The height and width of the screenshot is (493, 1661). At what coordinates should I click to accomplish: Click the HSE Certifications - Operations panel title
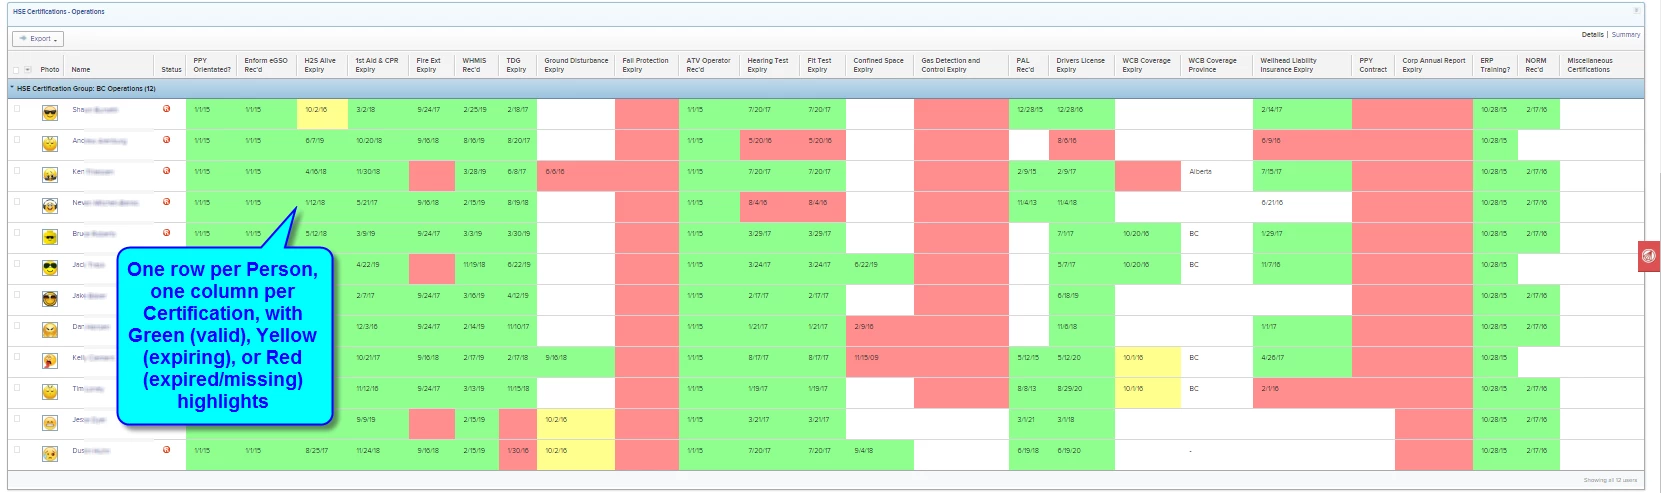pos(59,11)
